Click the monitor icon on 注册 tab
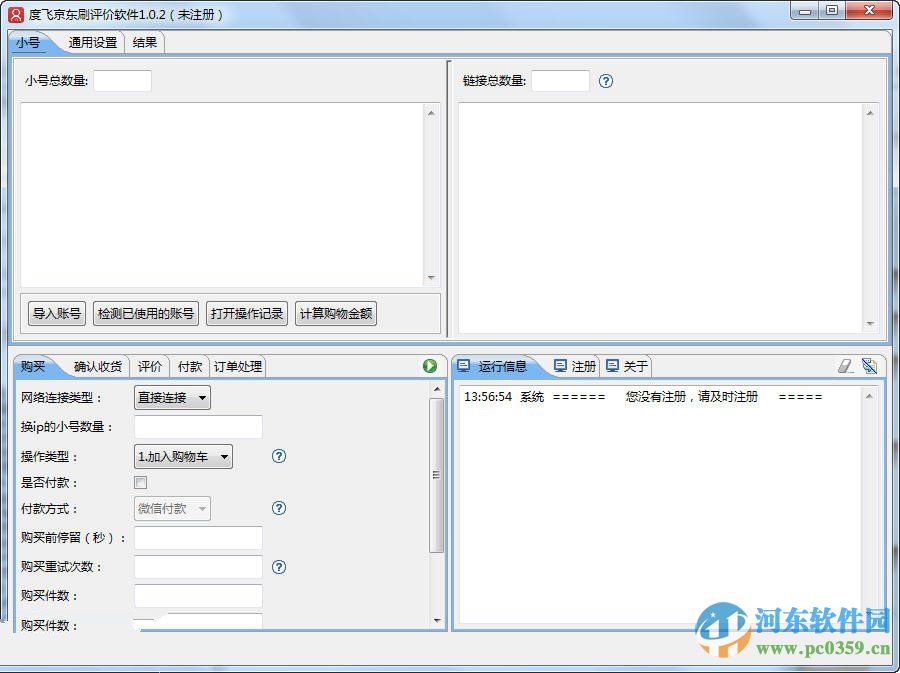The width and height of the screenshot is (900, 673). click(x=560, y=365)
